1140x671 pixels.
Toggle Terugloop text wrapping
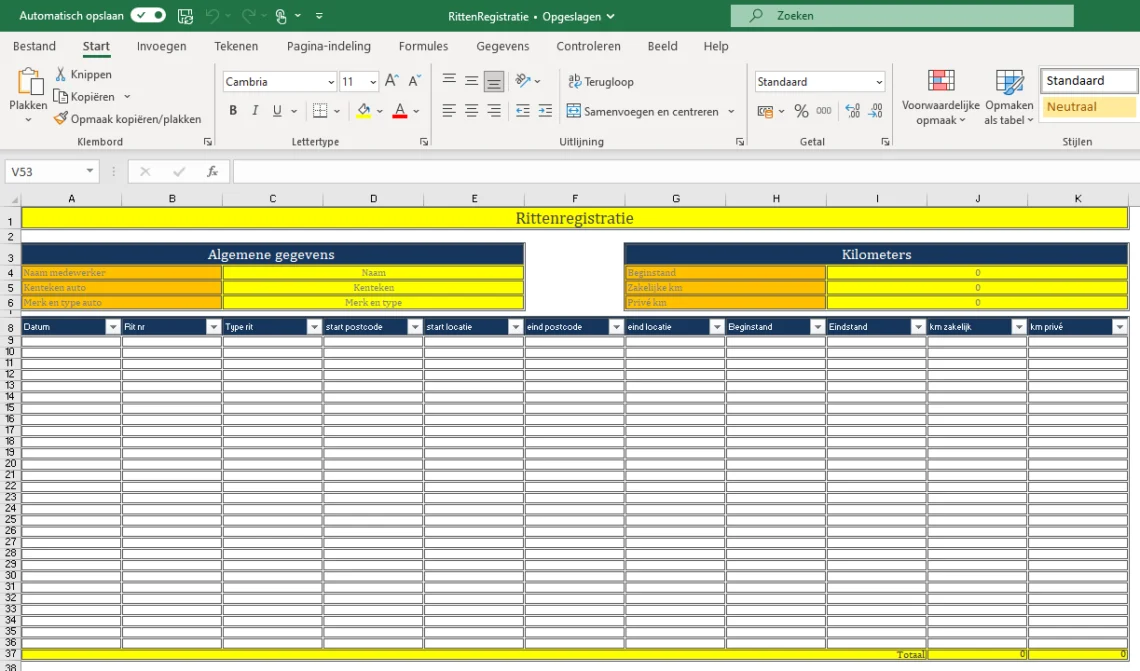(x=600, y=82)
